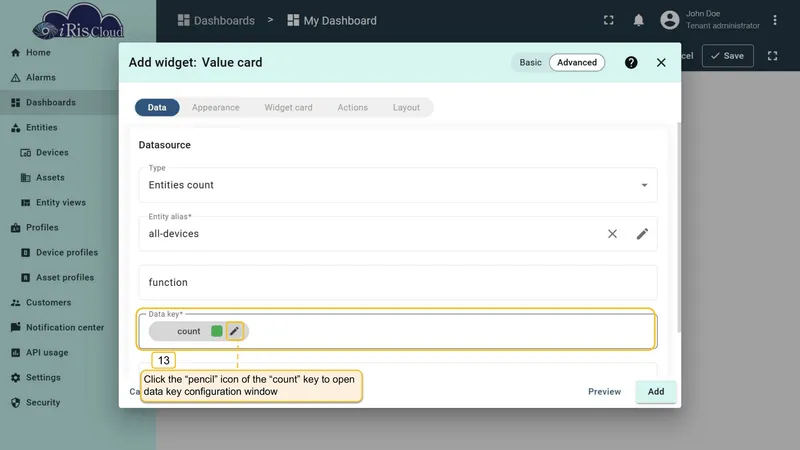Click the My Dashboard breadcrumb
Screen dimensions: 800x450
[x=332, y=20]
